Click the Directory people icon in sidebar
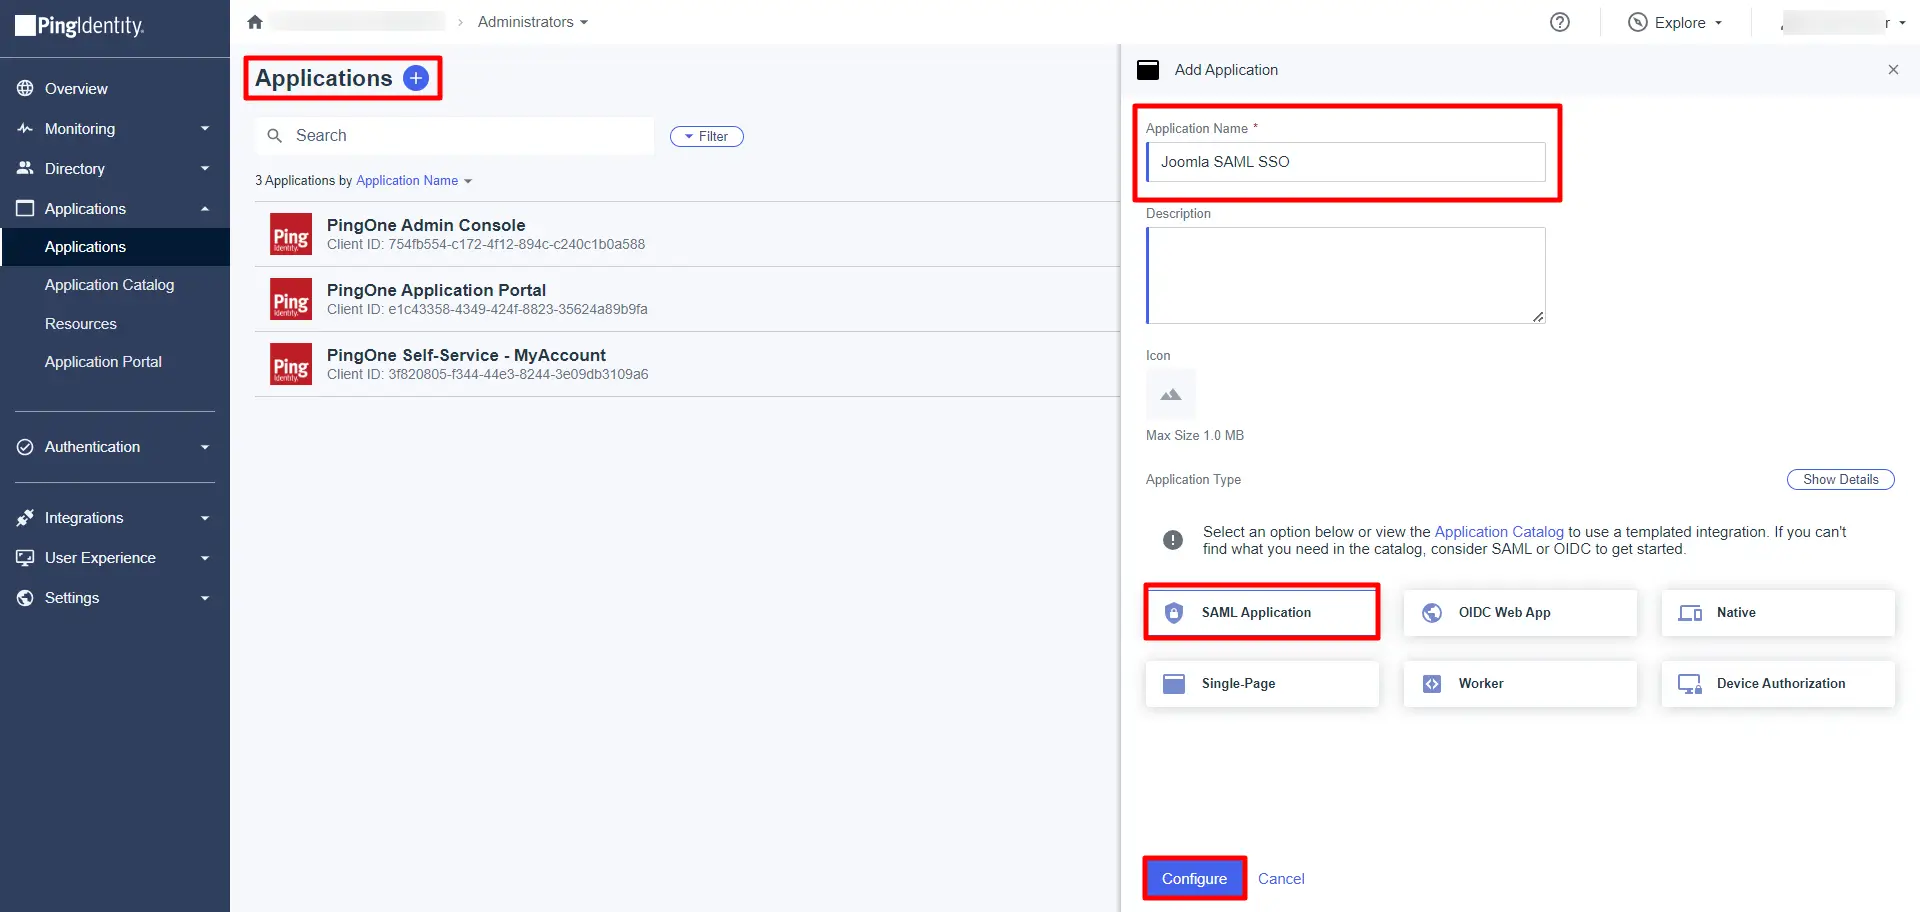This screenshot has height=912, width=1920. coord(25,168)
